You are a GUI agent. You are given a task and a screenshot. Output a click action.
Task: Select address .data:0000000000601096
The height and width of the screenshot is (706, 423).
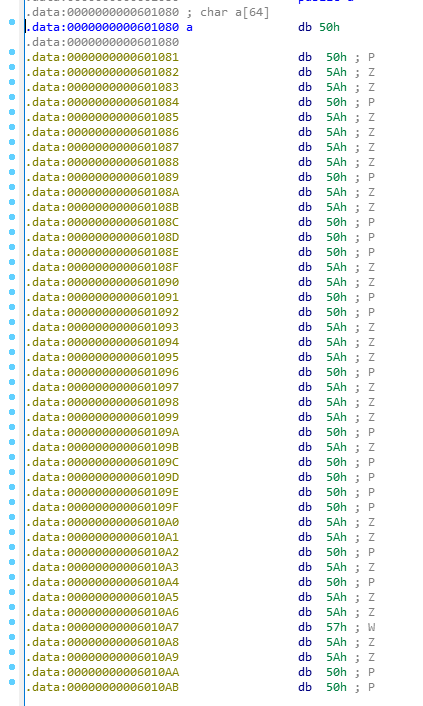click(x=102, y=372)
